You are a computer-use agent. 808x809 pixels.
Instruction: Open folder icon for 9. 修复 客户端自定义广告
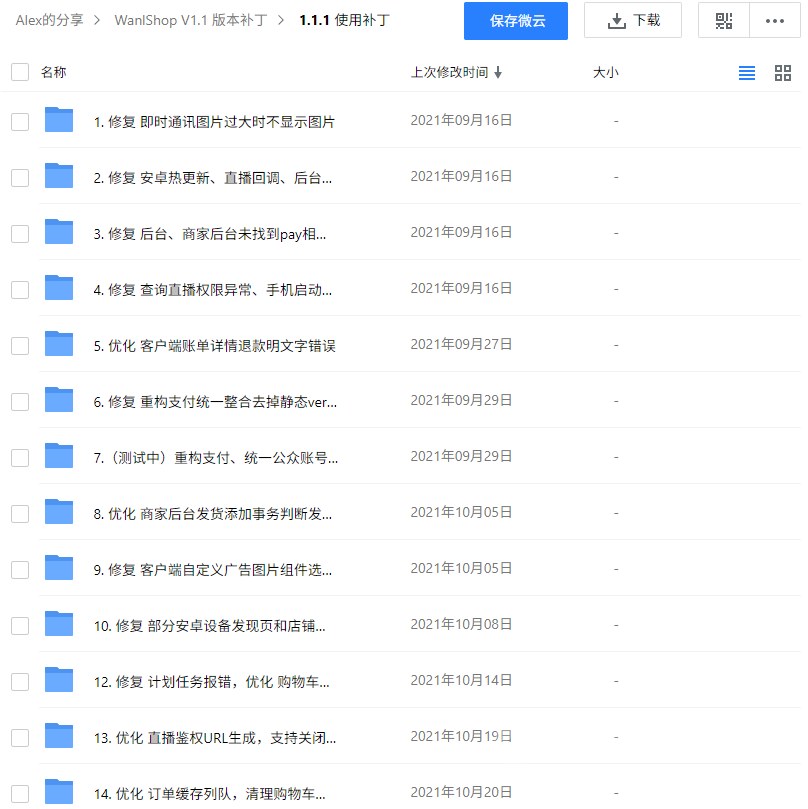click(x=59, y=568)
